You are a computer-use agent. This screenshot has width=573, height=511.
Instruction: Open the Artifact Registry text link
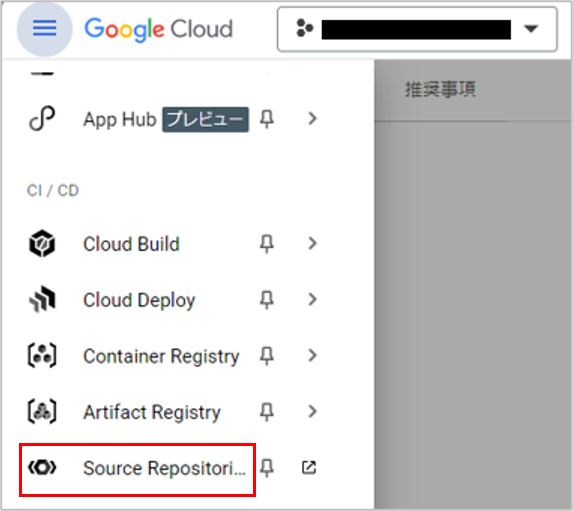pos(152,413)
